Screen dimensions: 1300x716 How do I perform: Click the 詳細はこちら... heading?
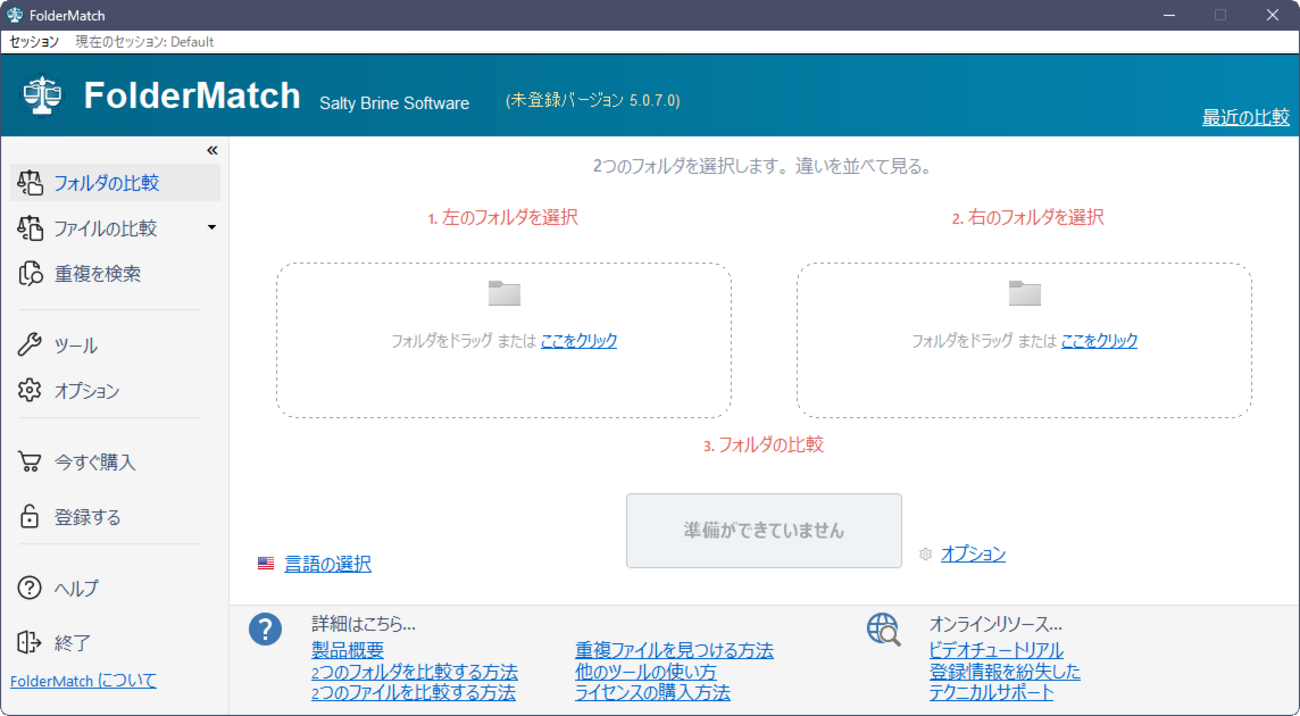tap(364, 624)
